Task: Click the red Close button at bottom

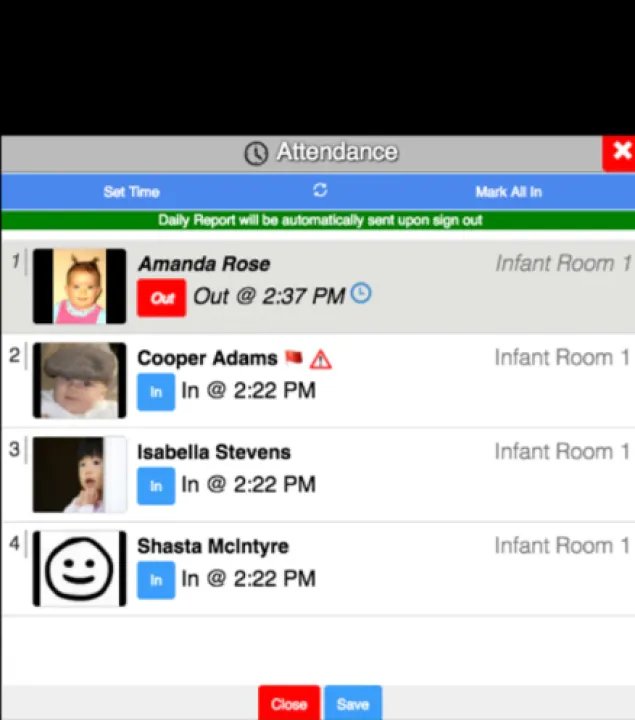Action: (x=288, y=704)
